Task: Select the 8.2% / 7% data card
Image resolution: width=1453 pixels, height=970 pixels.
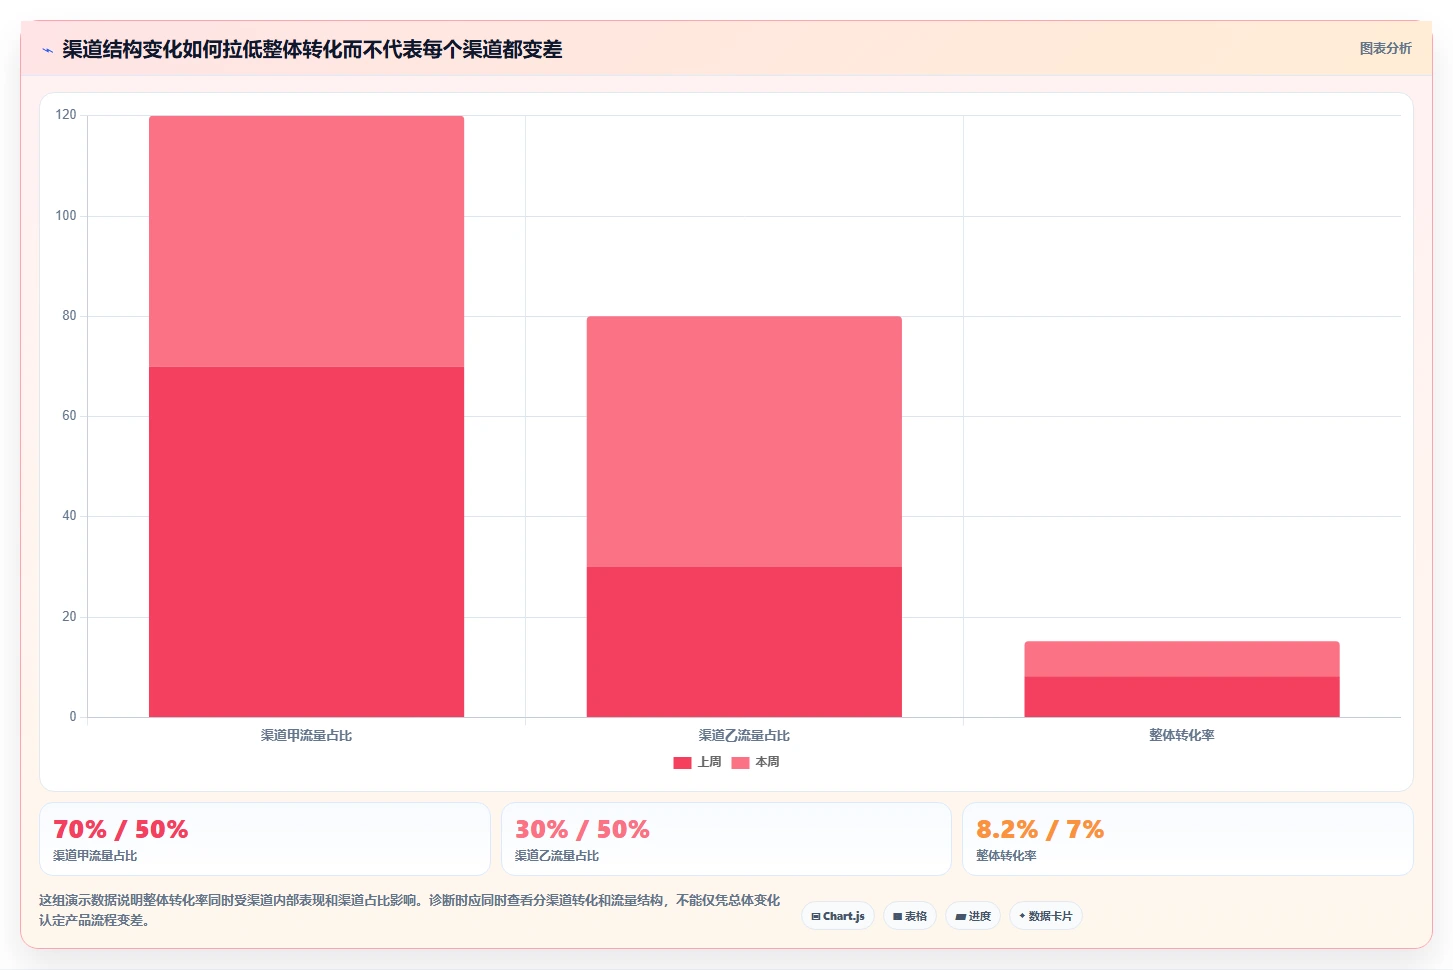Action: pos(1187,839)
